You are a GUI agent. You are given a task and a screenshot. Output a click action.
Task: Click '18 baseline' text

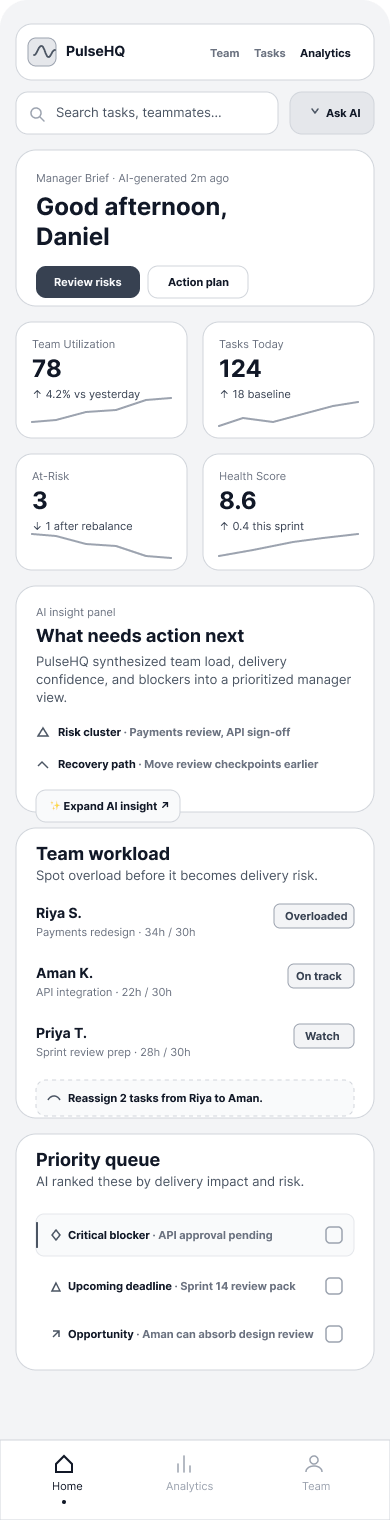click(261, 394)
